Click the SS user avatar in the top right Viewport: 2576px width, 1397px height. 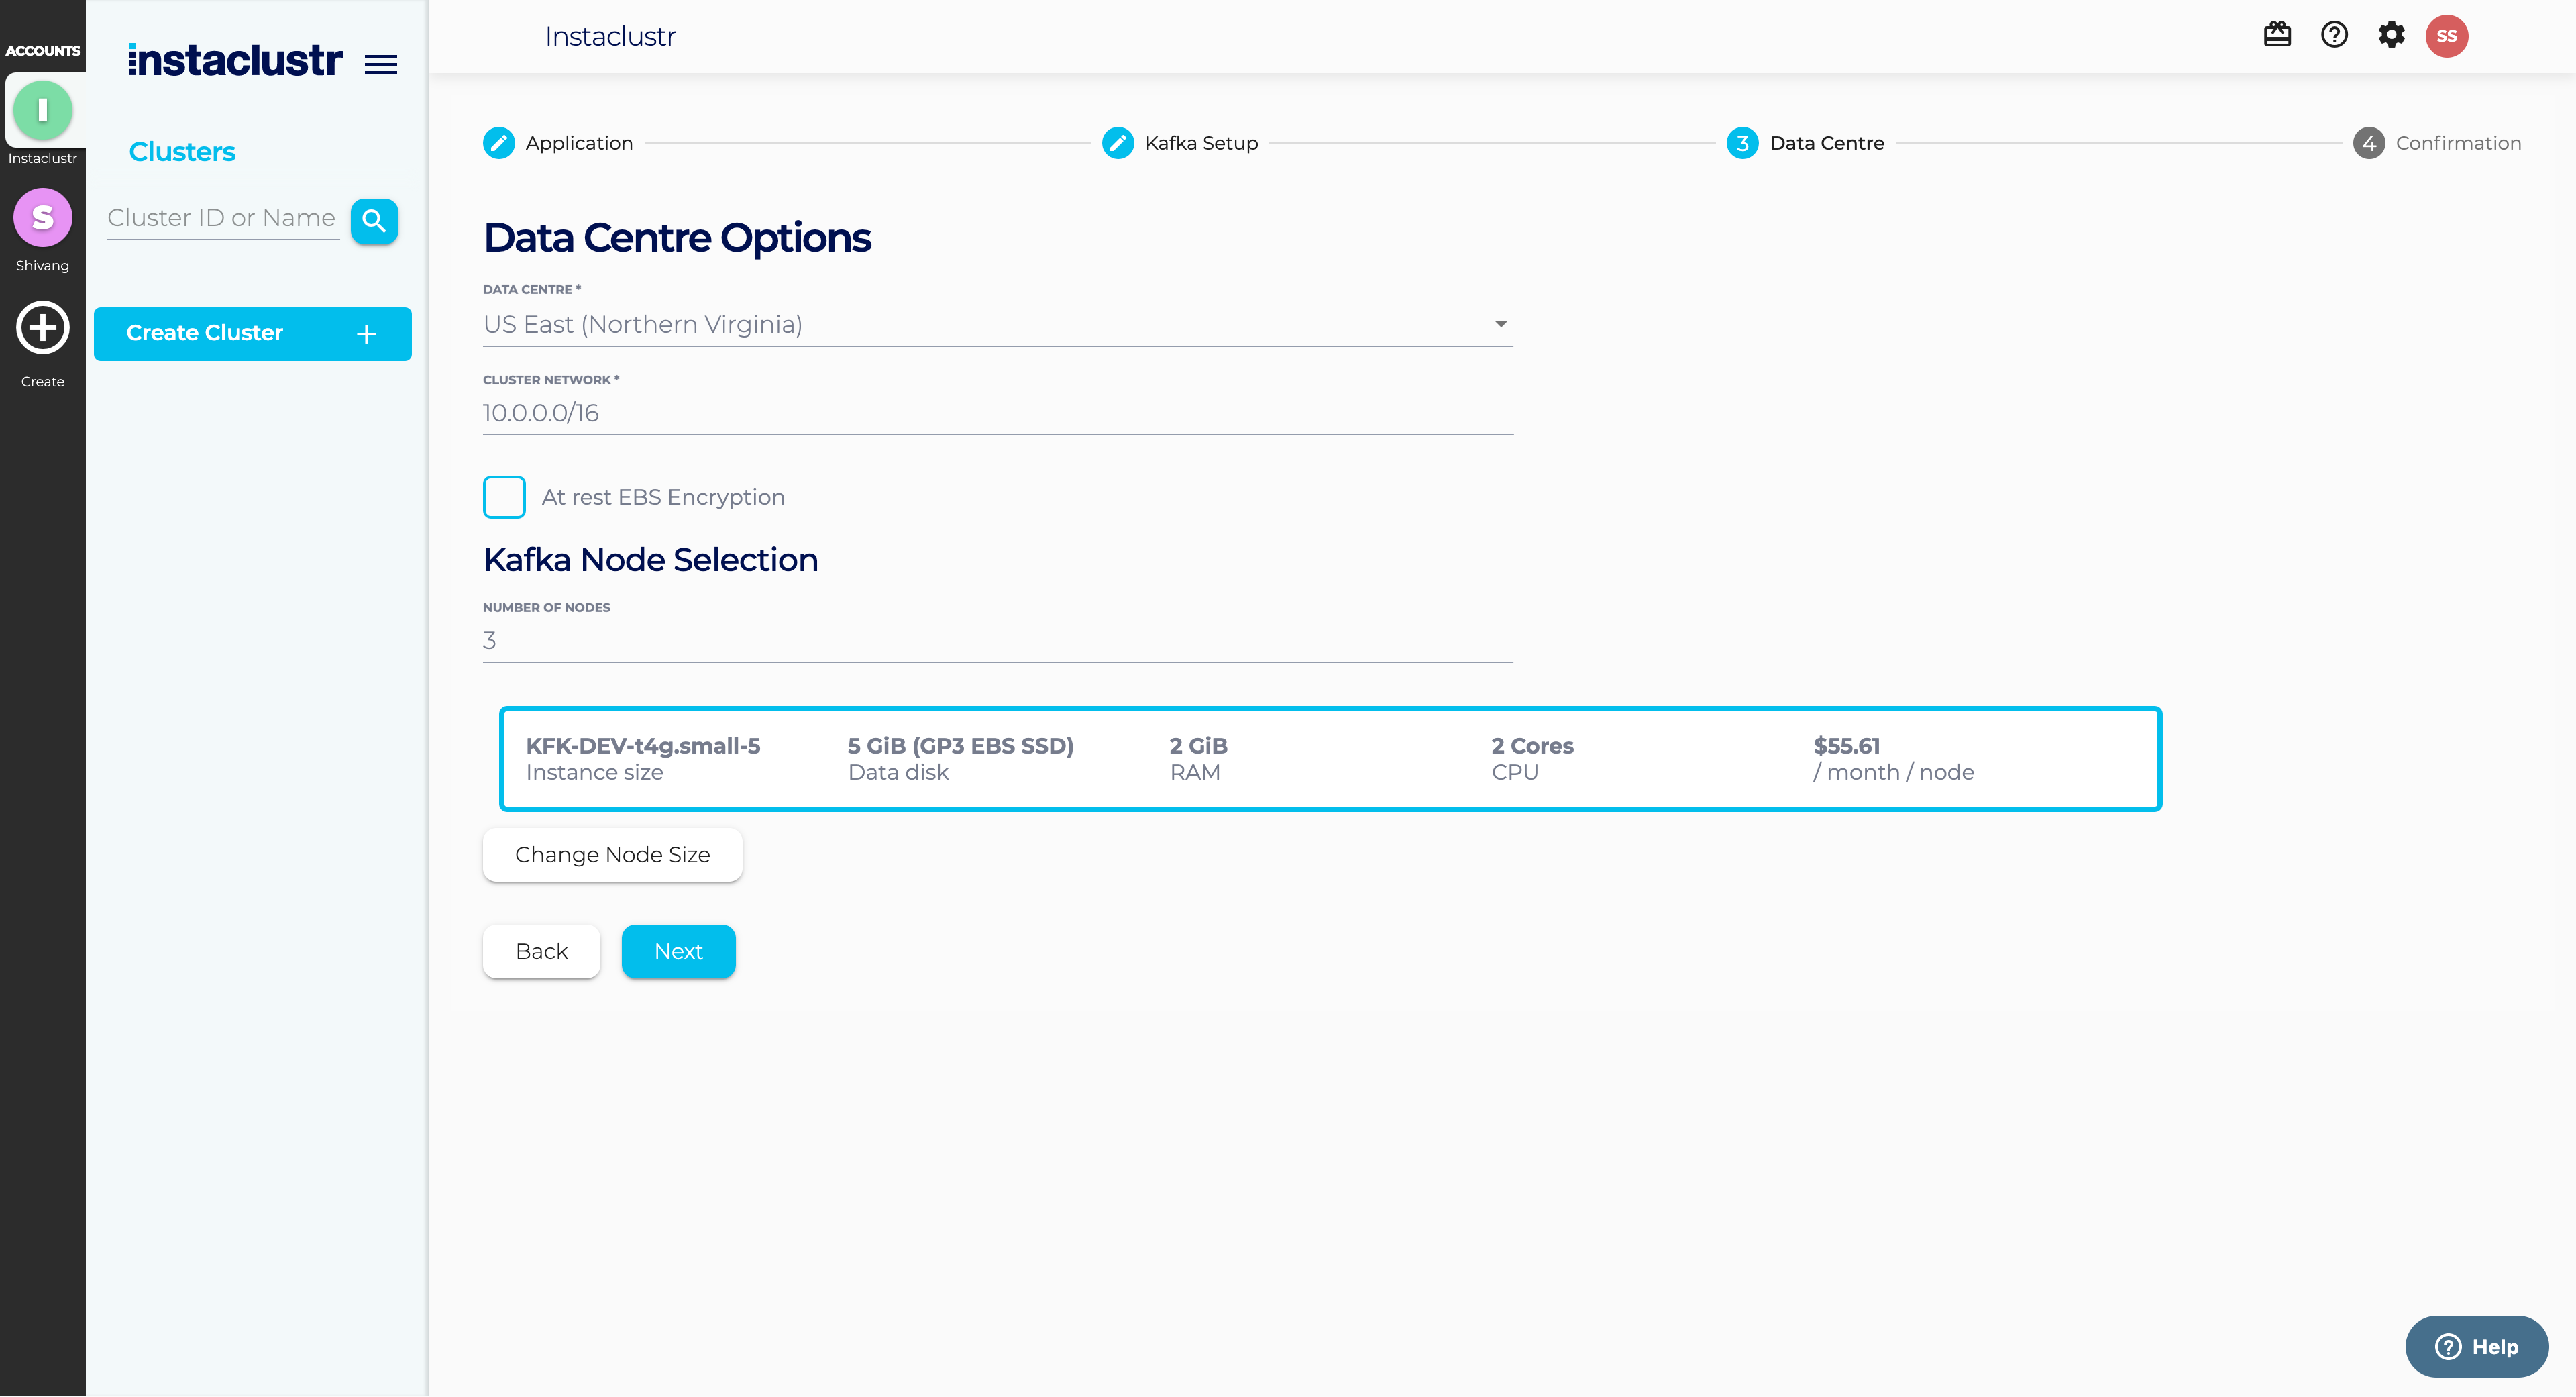tap(2448, 35)
